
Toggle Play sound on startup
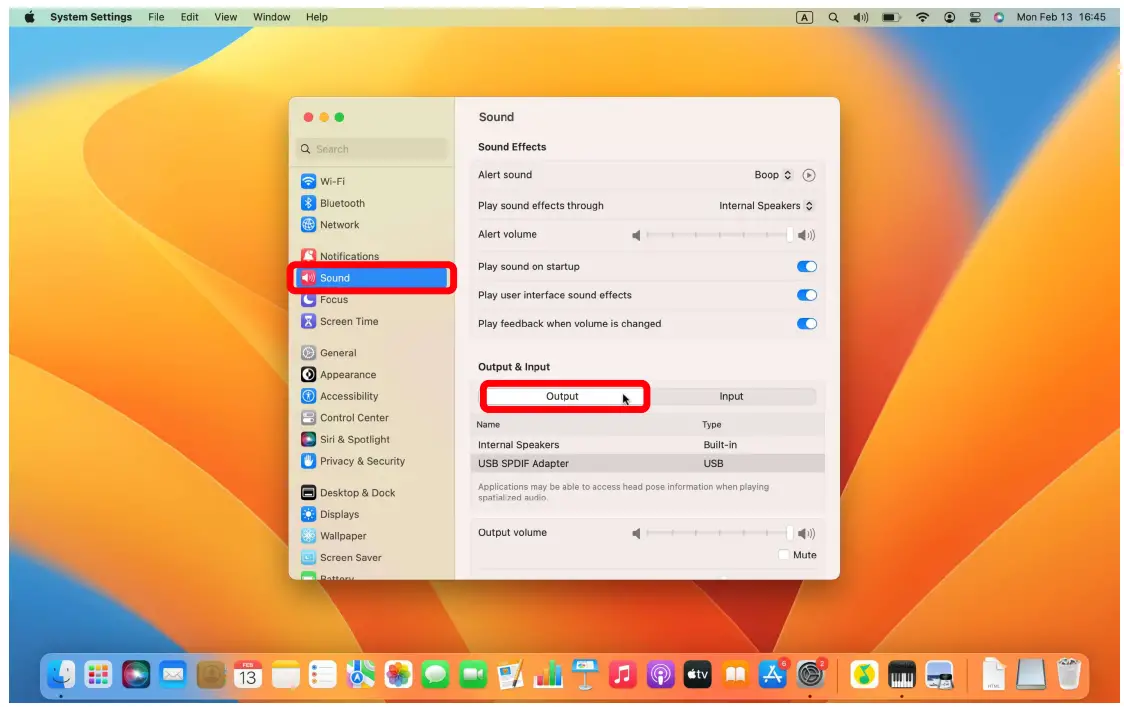[806, 266]
